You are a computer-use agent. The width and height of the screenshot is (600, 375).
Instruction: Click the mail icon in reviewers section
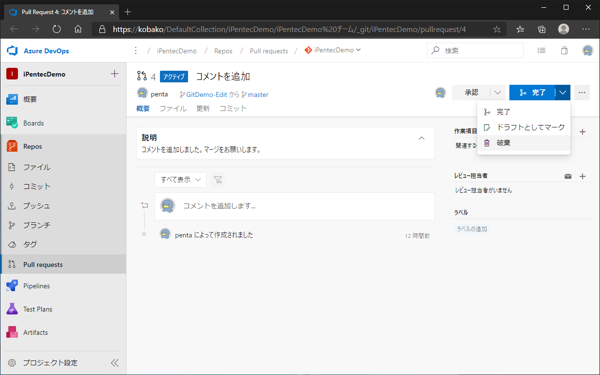tap(568, 176)
